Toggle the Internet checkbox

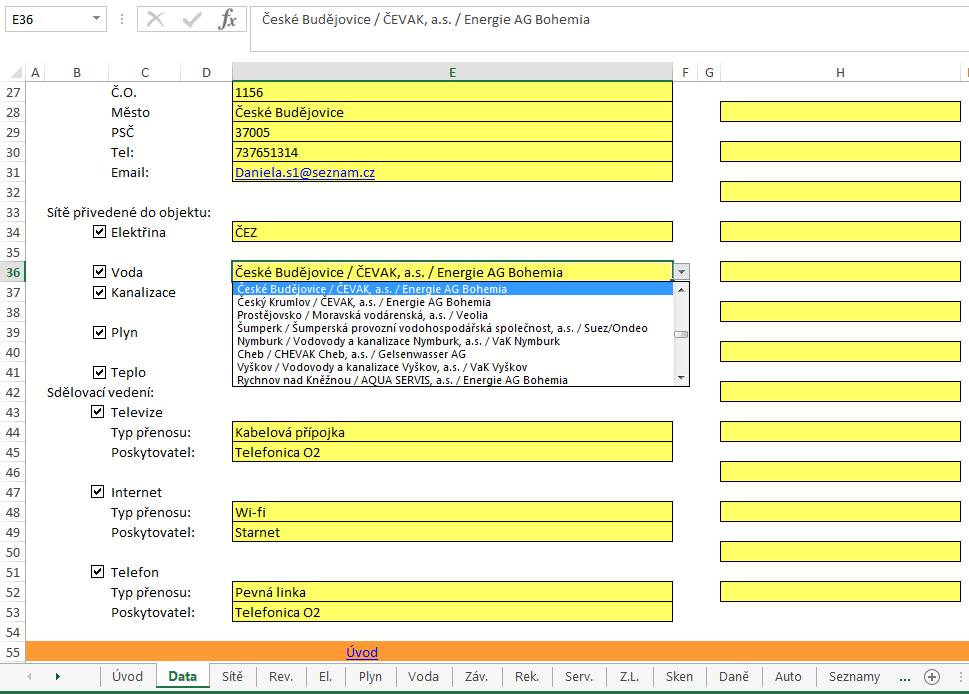[98, 492]
